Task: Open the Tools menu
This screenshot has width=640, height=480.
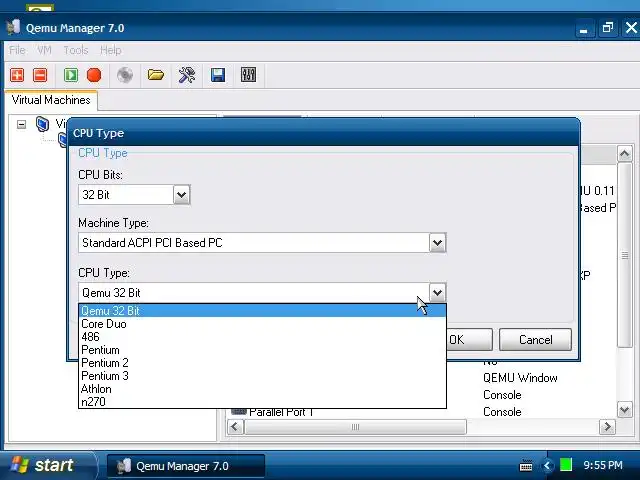Action: coord(76,50)
